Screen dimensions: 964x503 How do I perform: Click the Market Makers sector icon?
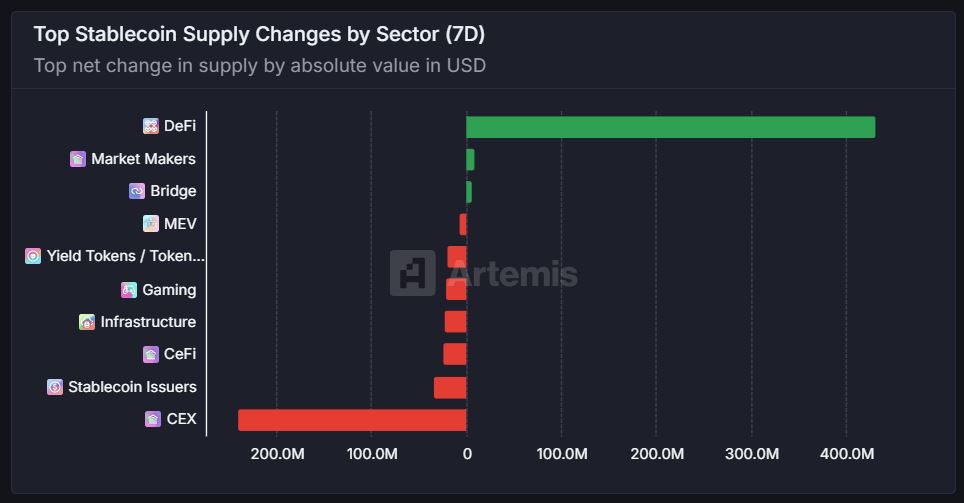coord(78,159)
